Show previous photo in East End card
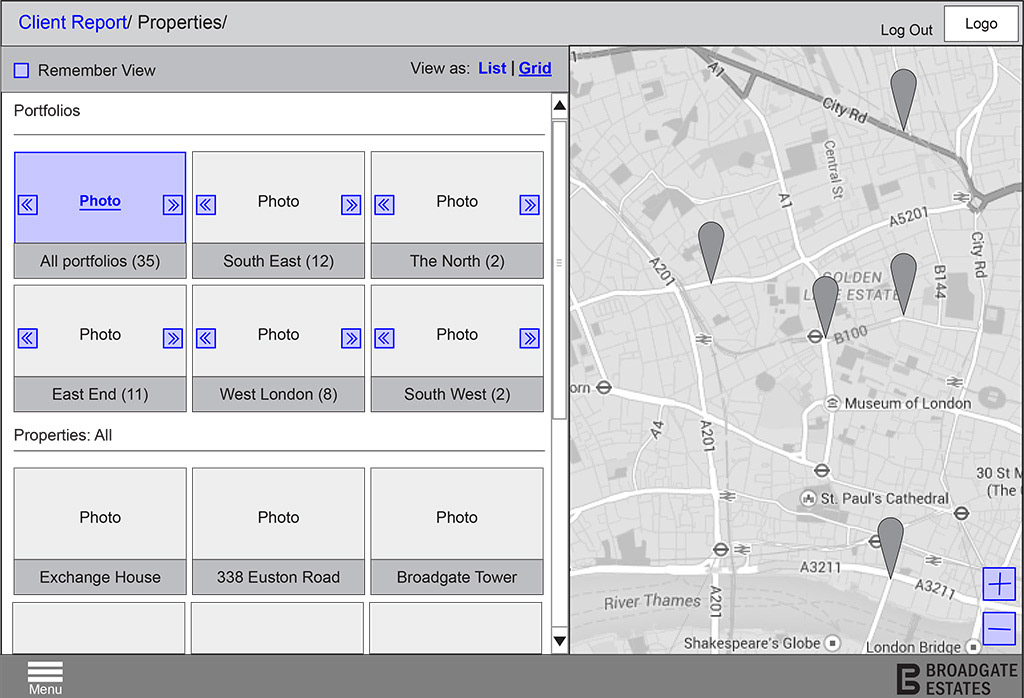Image resolution: width=1024 pixels, height=698 pixels. 27,338
